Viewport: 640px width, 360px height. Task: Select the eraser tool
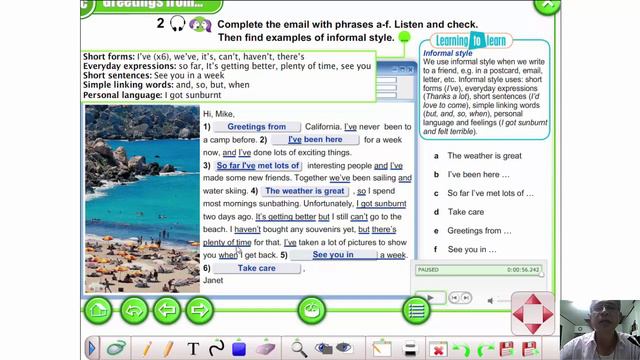point(266,349)
